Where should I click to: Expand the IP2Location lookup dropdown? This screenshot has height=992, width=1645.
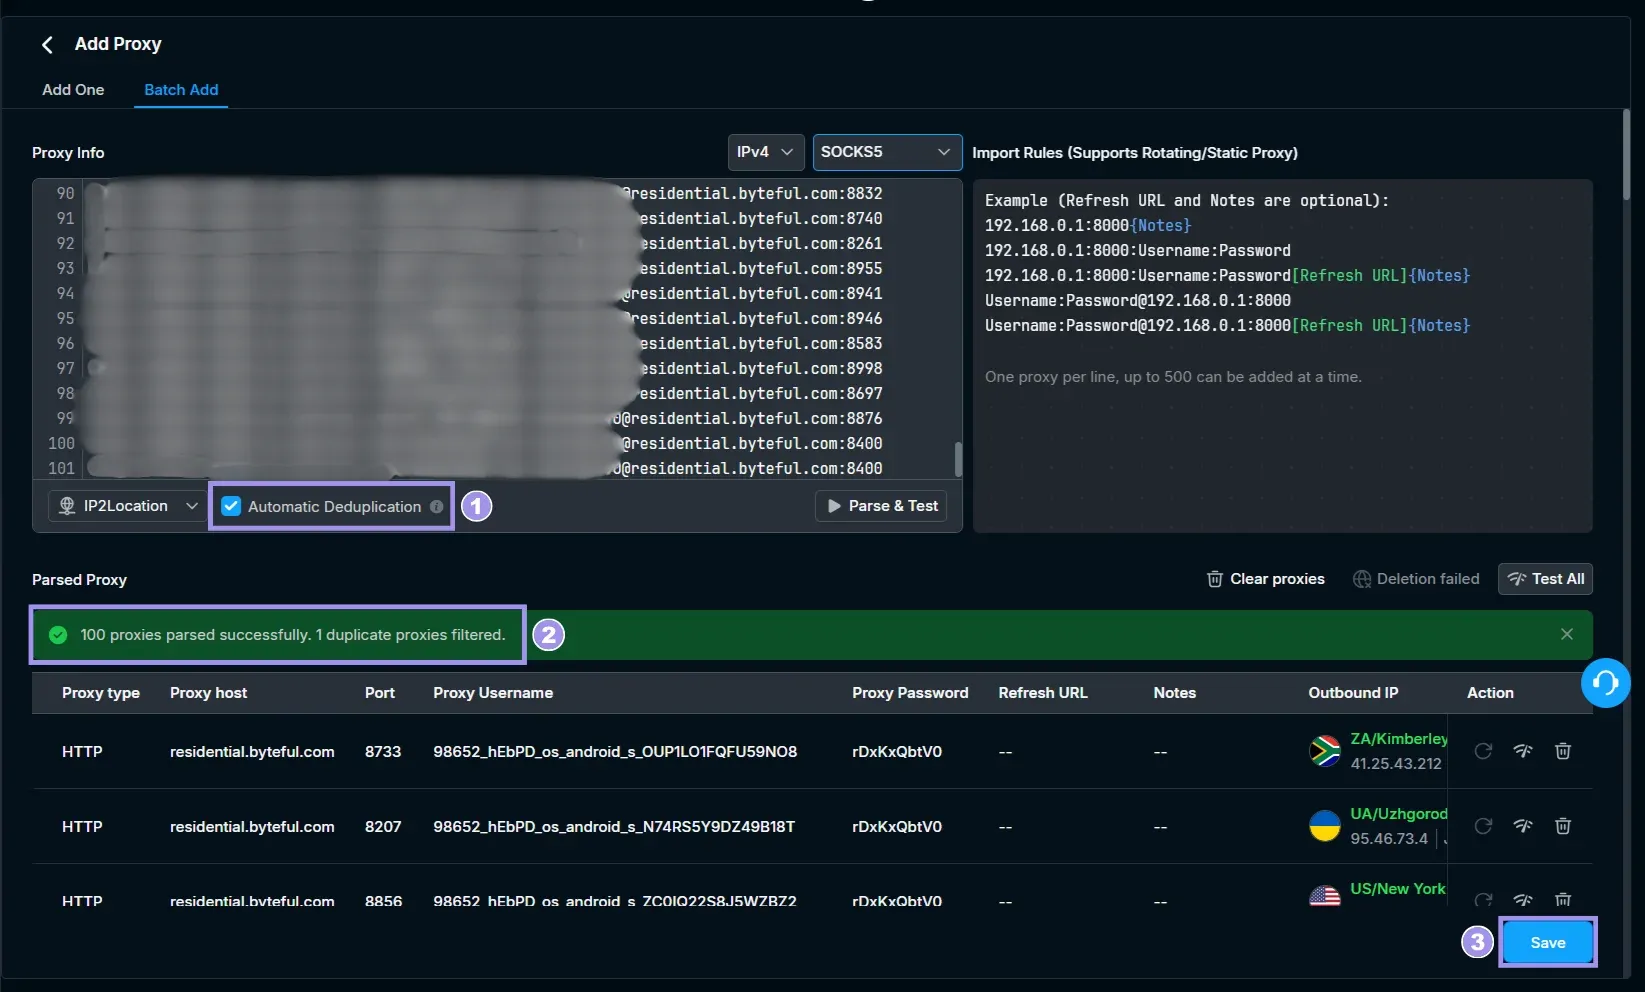[127, 506]
